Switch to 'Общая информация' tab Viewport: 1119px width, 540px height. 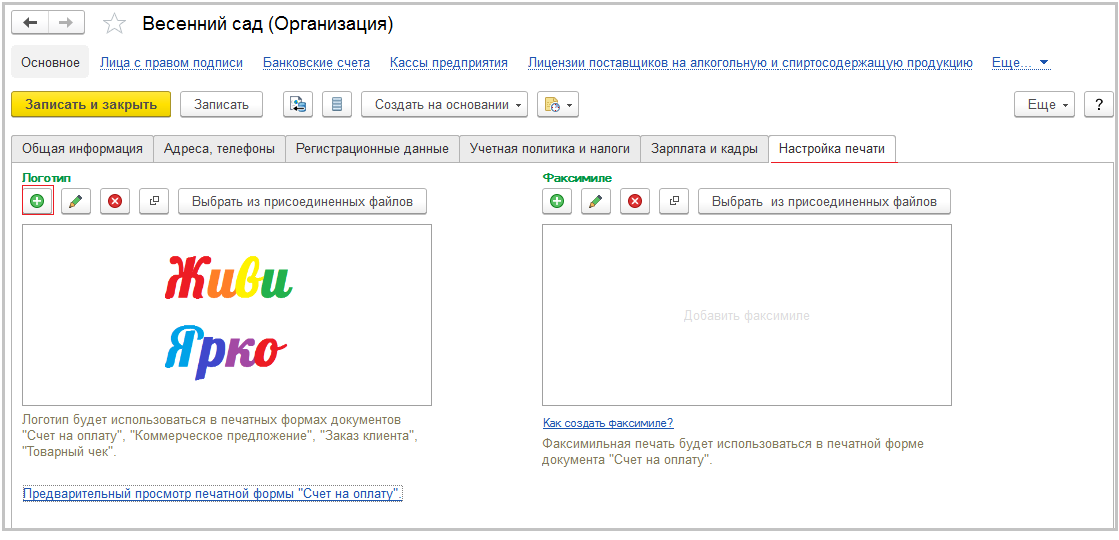[82, 149]
